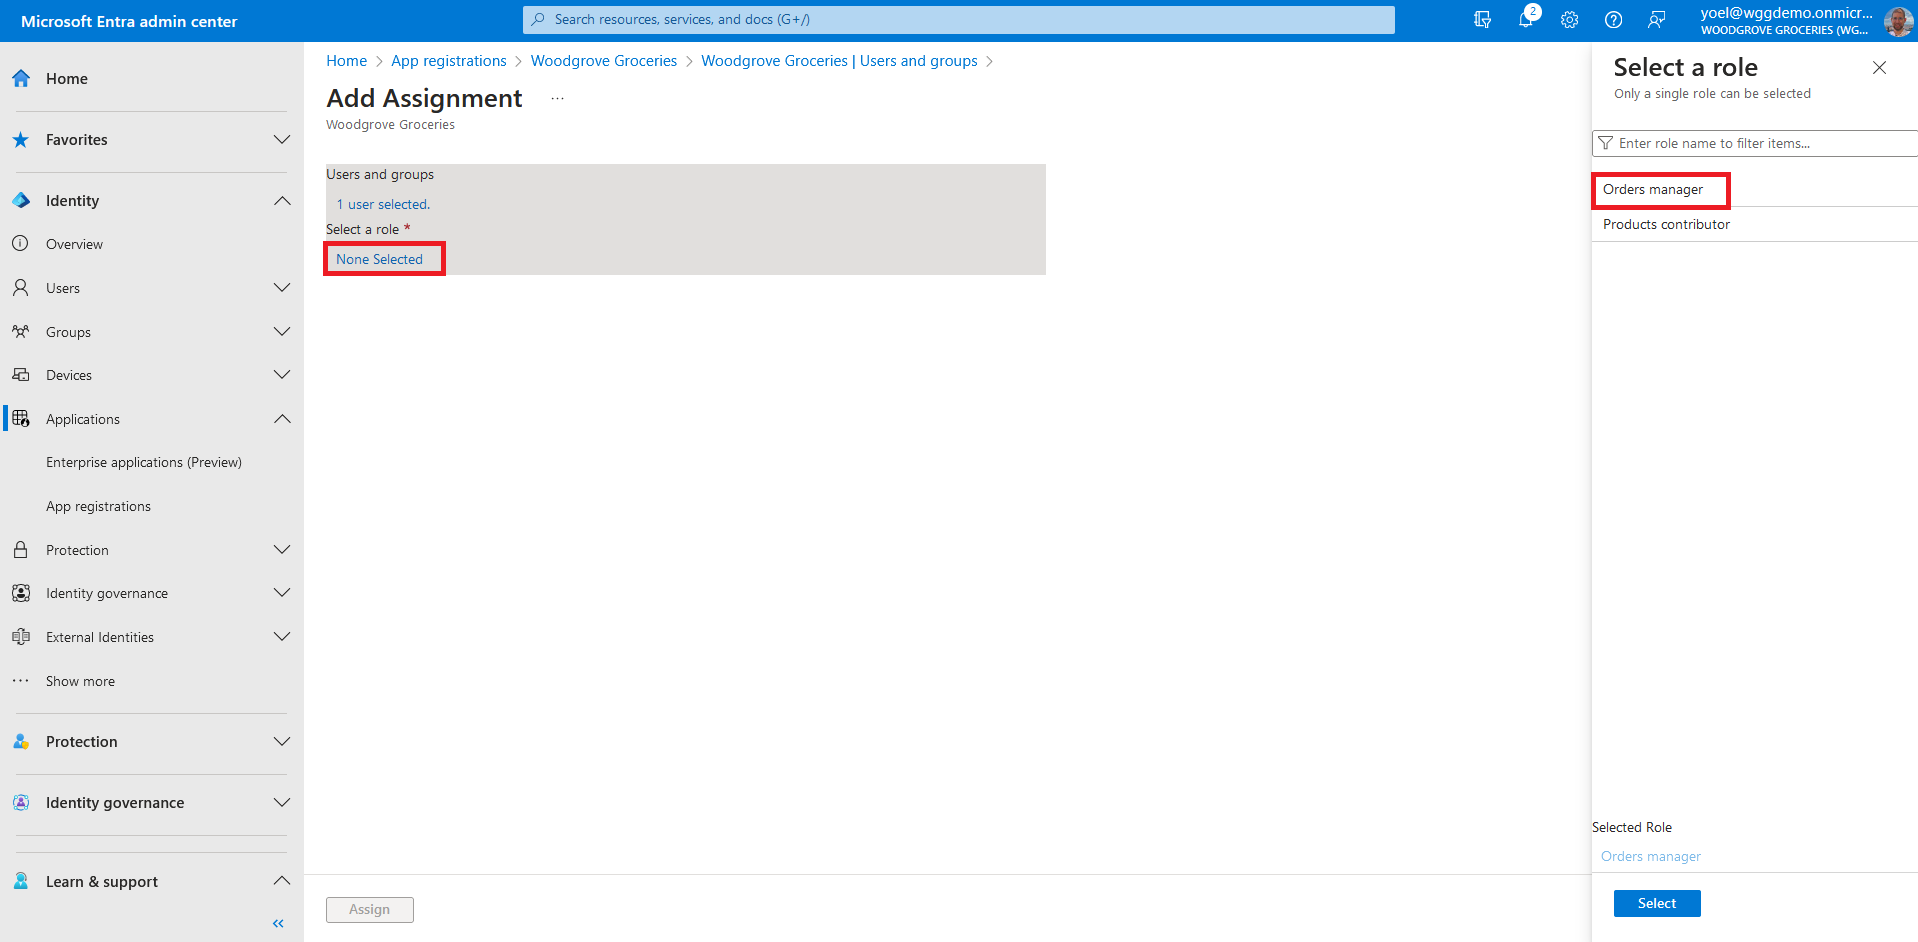Open Enterprise applications (Preview)
1918x942 pixels.
coord(144,462)
